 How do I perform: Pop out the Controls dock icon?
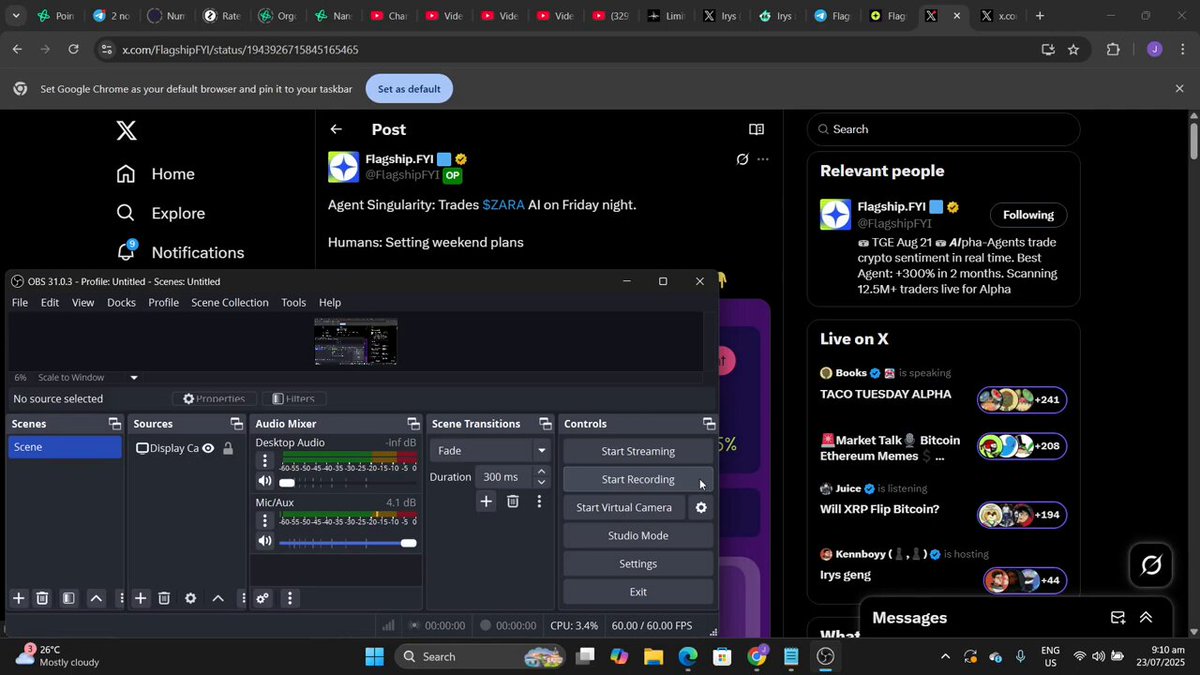coord(709,424)
